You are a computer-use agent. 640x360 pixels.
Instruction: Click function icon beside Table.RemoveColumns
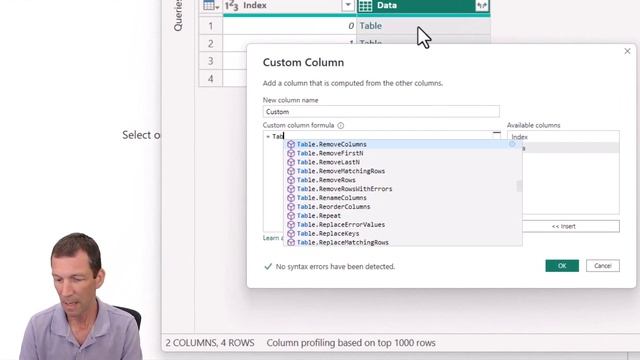click(x=291, y=144)
